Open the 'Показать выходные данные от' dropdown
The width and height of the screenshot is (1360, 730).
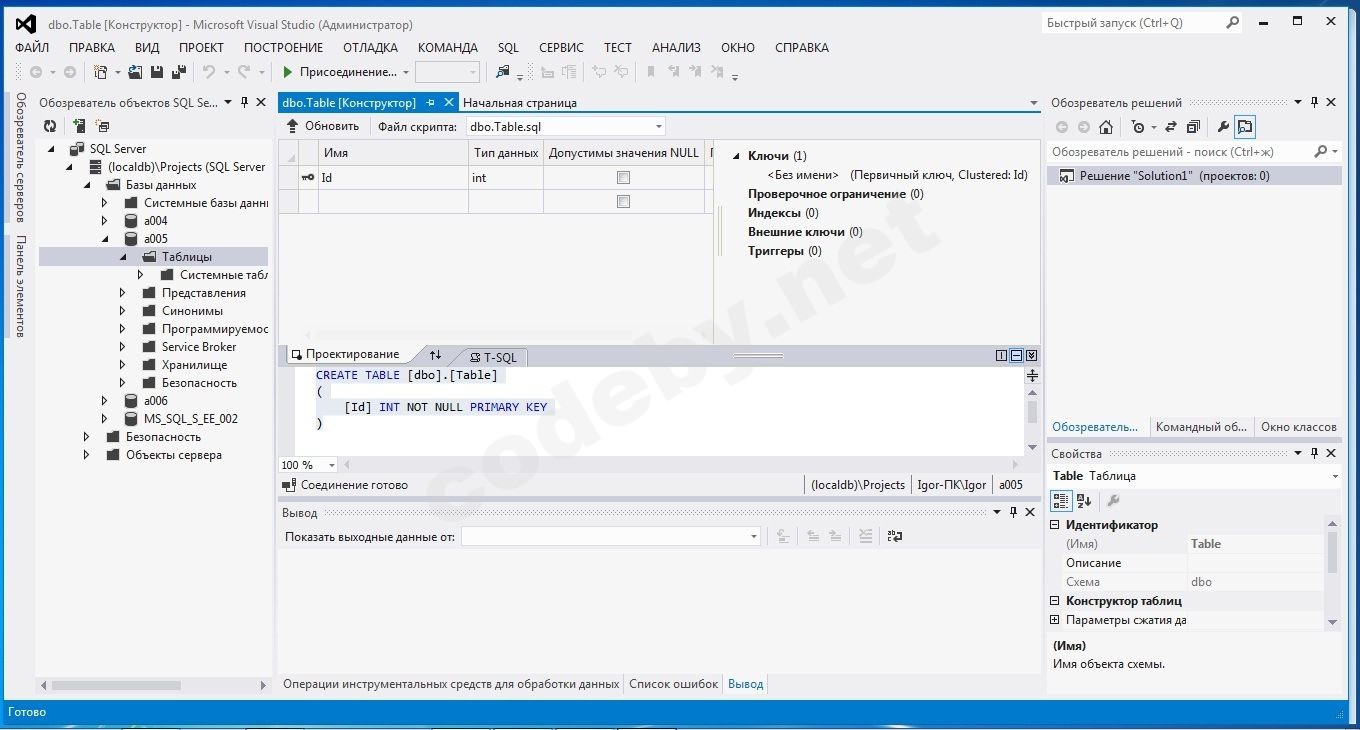[754, 537]
